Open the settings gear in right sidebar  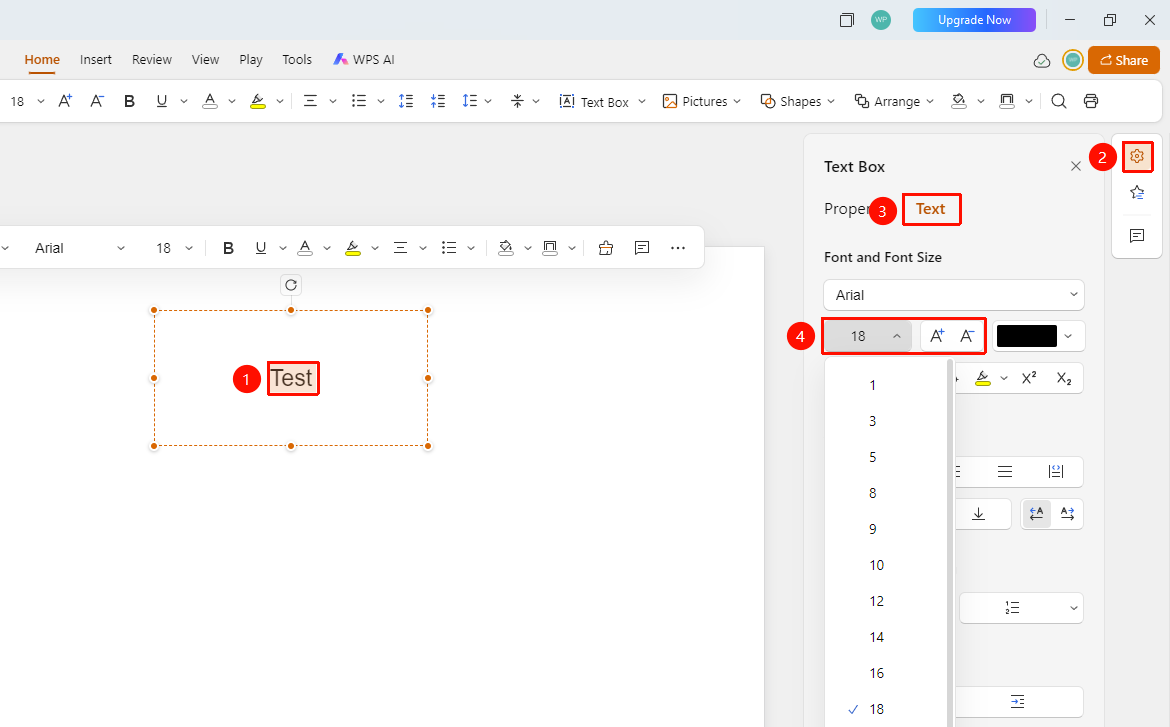click(x=1137, y=156)
